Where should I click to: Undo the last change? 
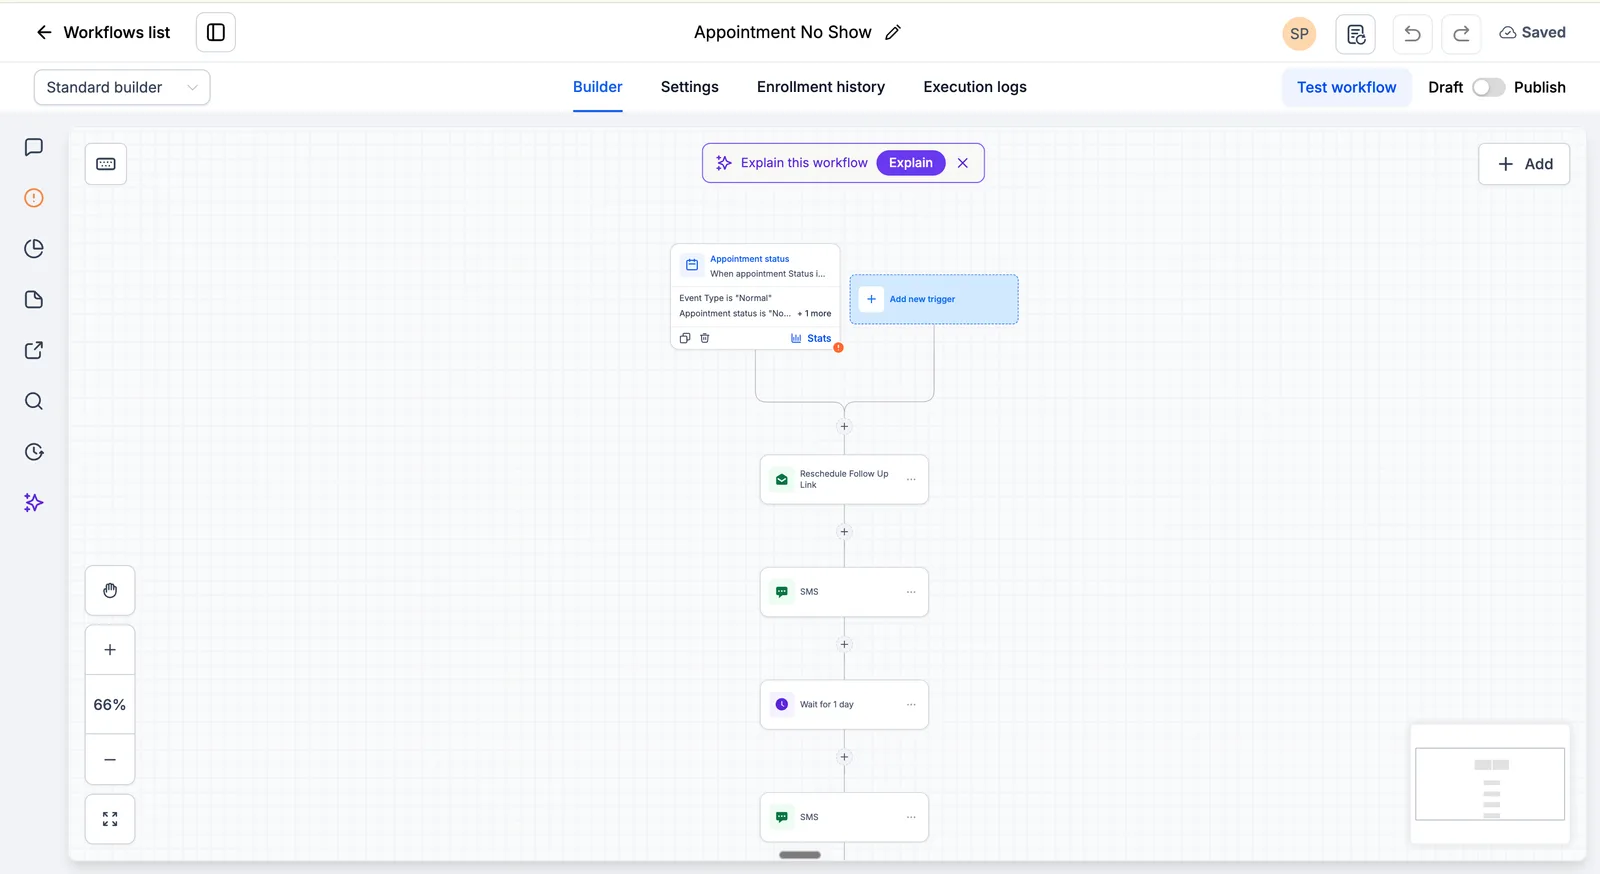tap(1412, 33)
